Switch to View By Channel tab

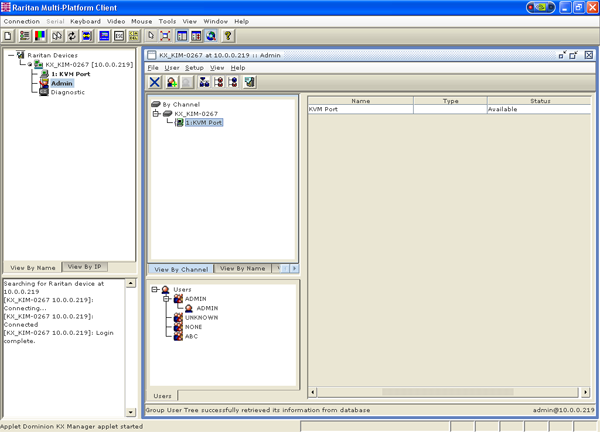[181, 269]
